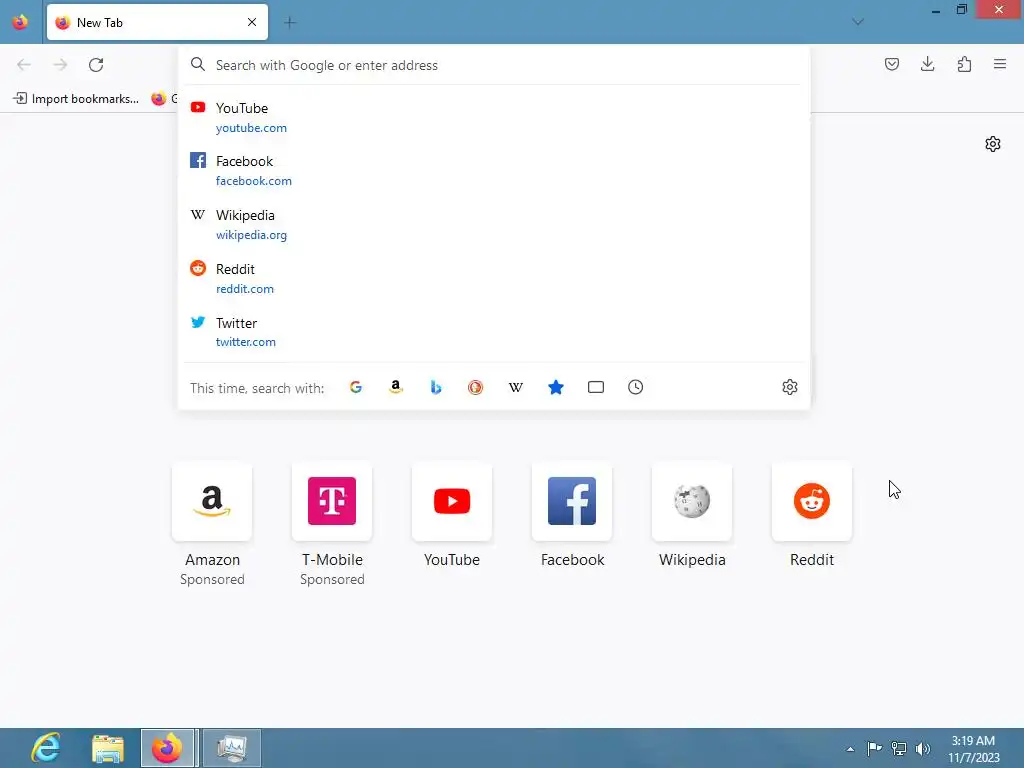Choose Twitter suggestion in address dropdown
The height and width of the screenshot is (768, 1024).
pos(494,332)
